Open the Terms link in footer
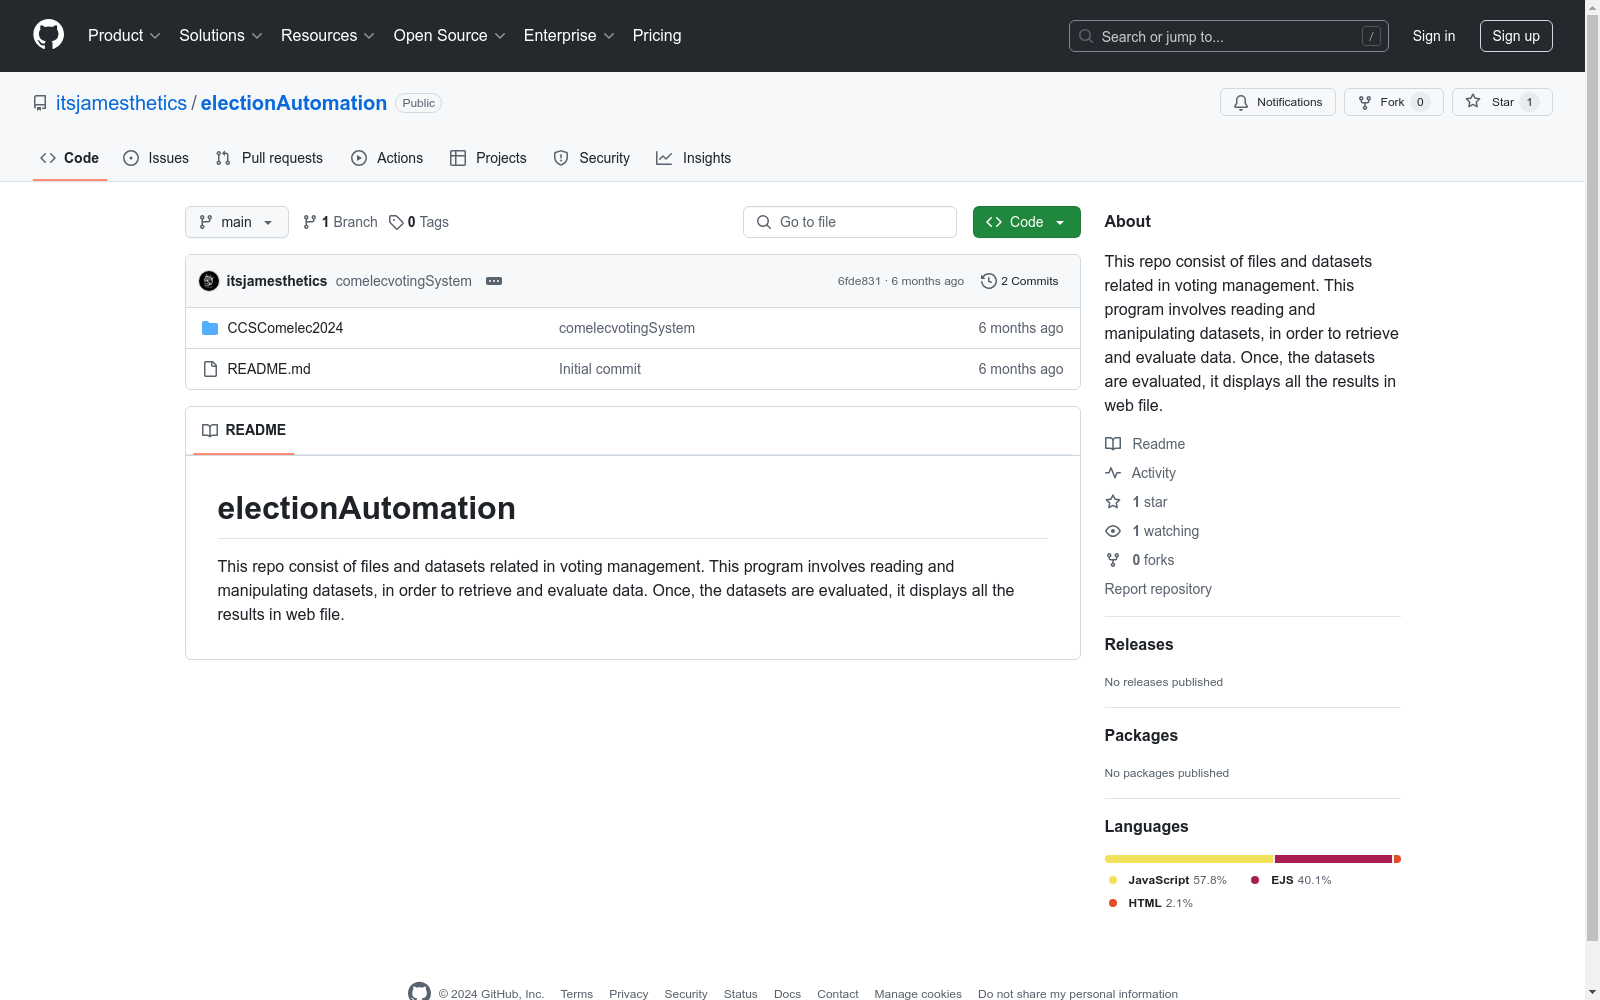 (x=577, y=994)
